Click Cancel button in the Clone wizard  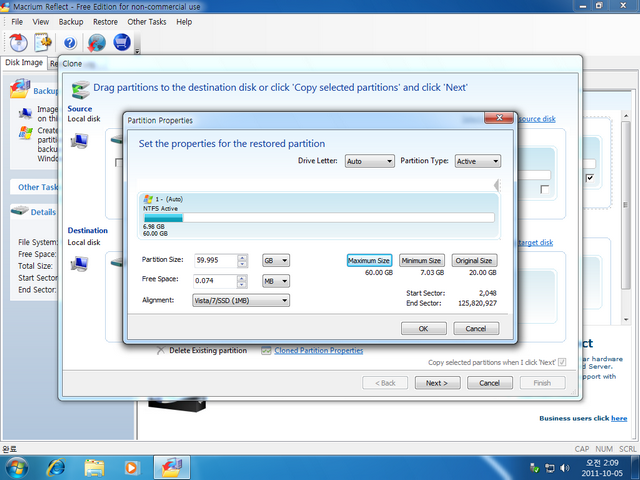tap(490, 383)
